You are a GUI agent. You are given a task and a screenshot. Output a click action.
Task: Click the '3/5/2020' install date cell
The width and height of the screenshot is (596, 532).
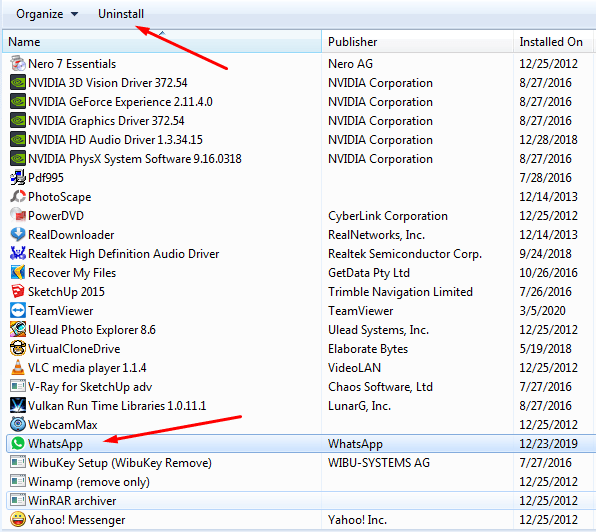click(542, 311)
